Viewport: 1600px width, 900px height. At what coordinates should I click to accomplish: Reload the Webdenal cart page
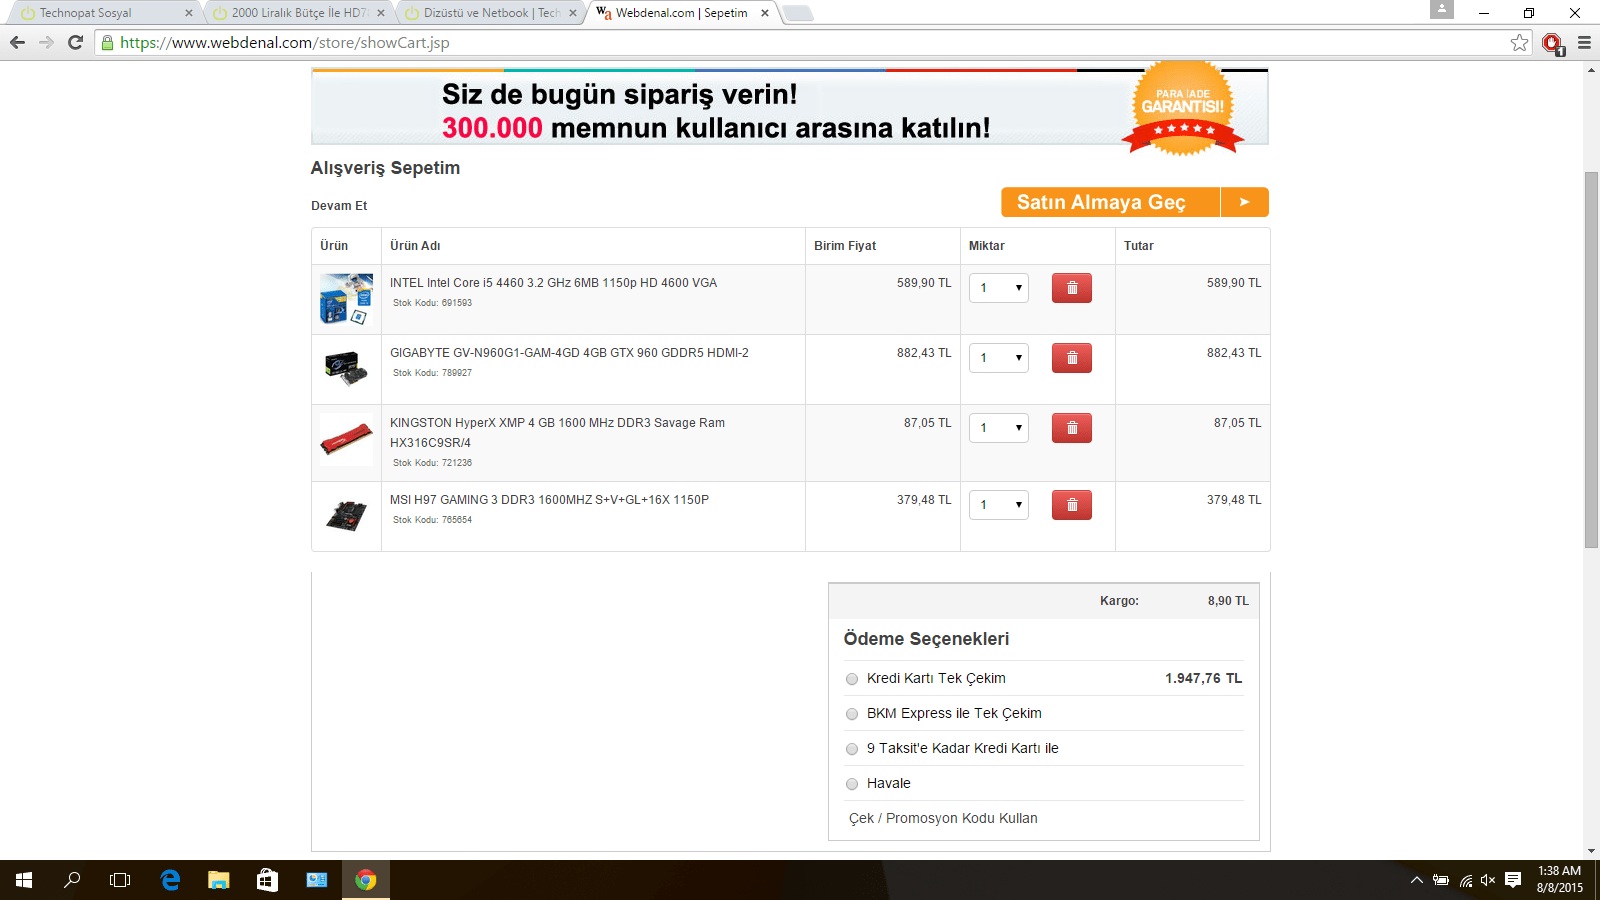coord(75,42)
